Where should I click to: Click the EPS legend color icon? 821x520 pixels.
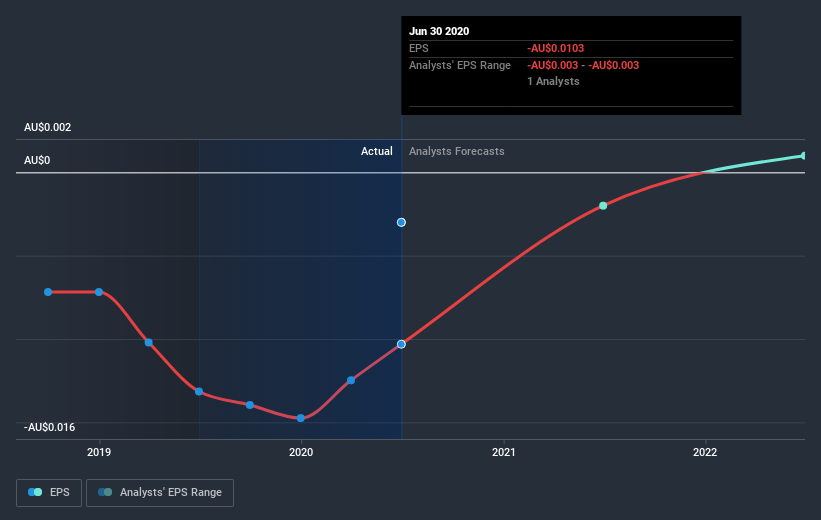coord(35,492)
